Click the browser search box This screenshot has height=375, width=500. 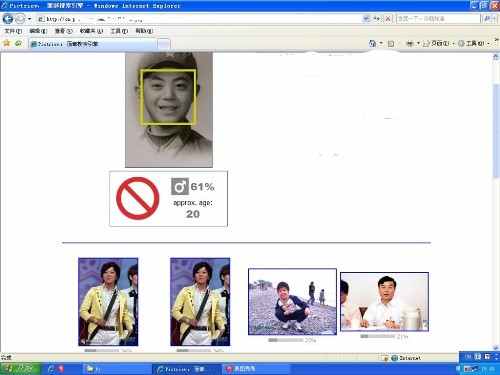click(438, 19)
